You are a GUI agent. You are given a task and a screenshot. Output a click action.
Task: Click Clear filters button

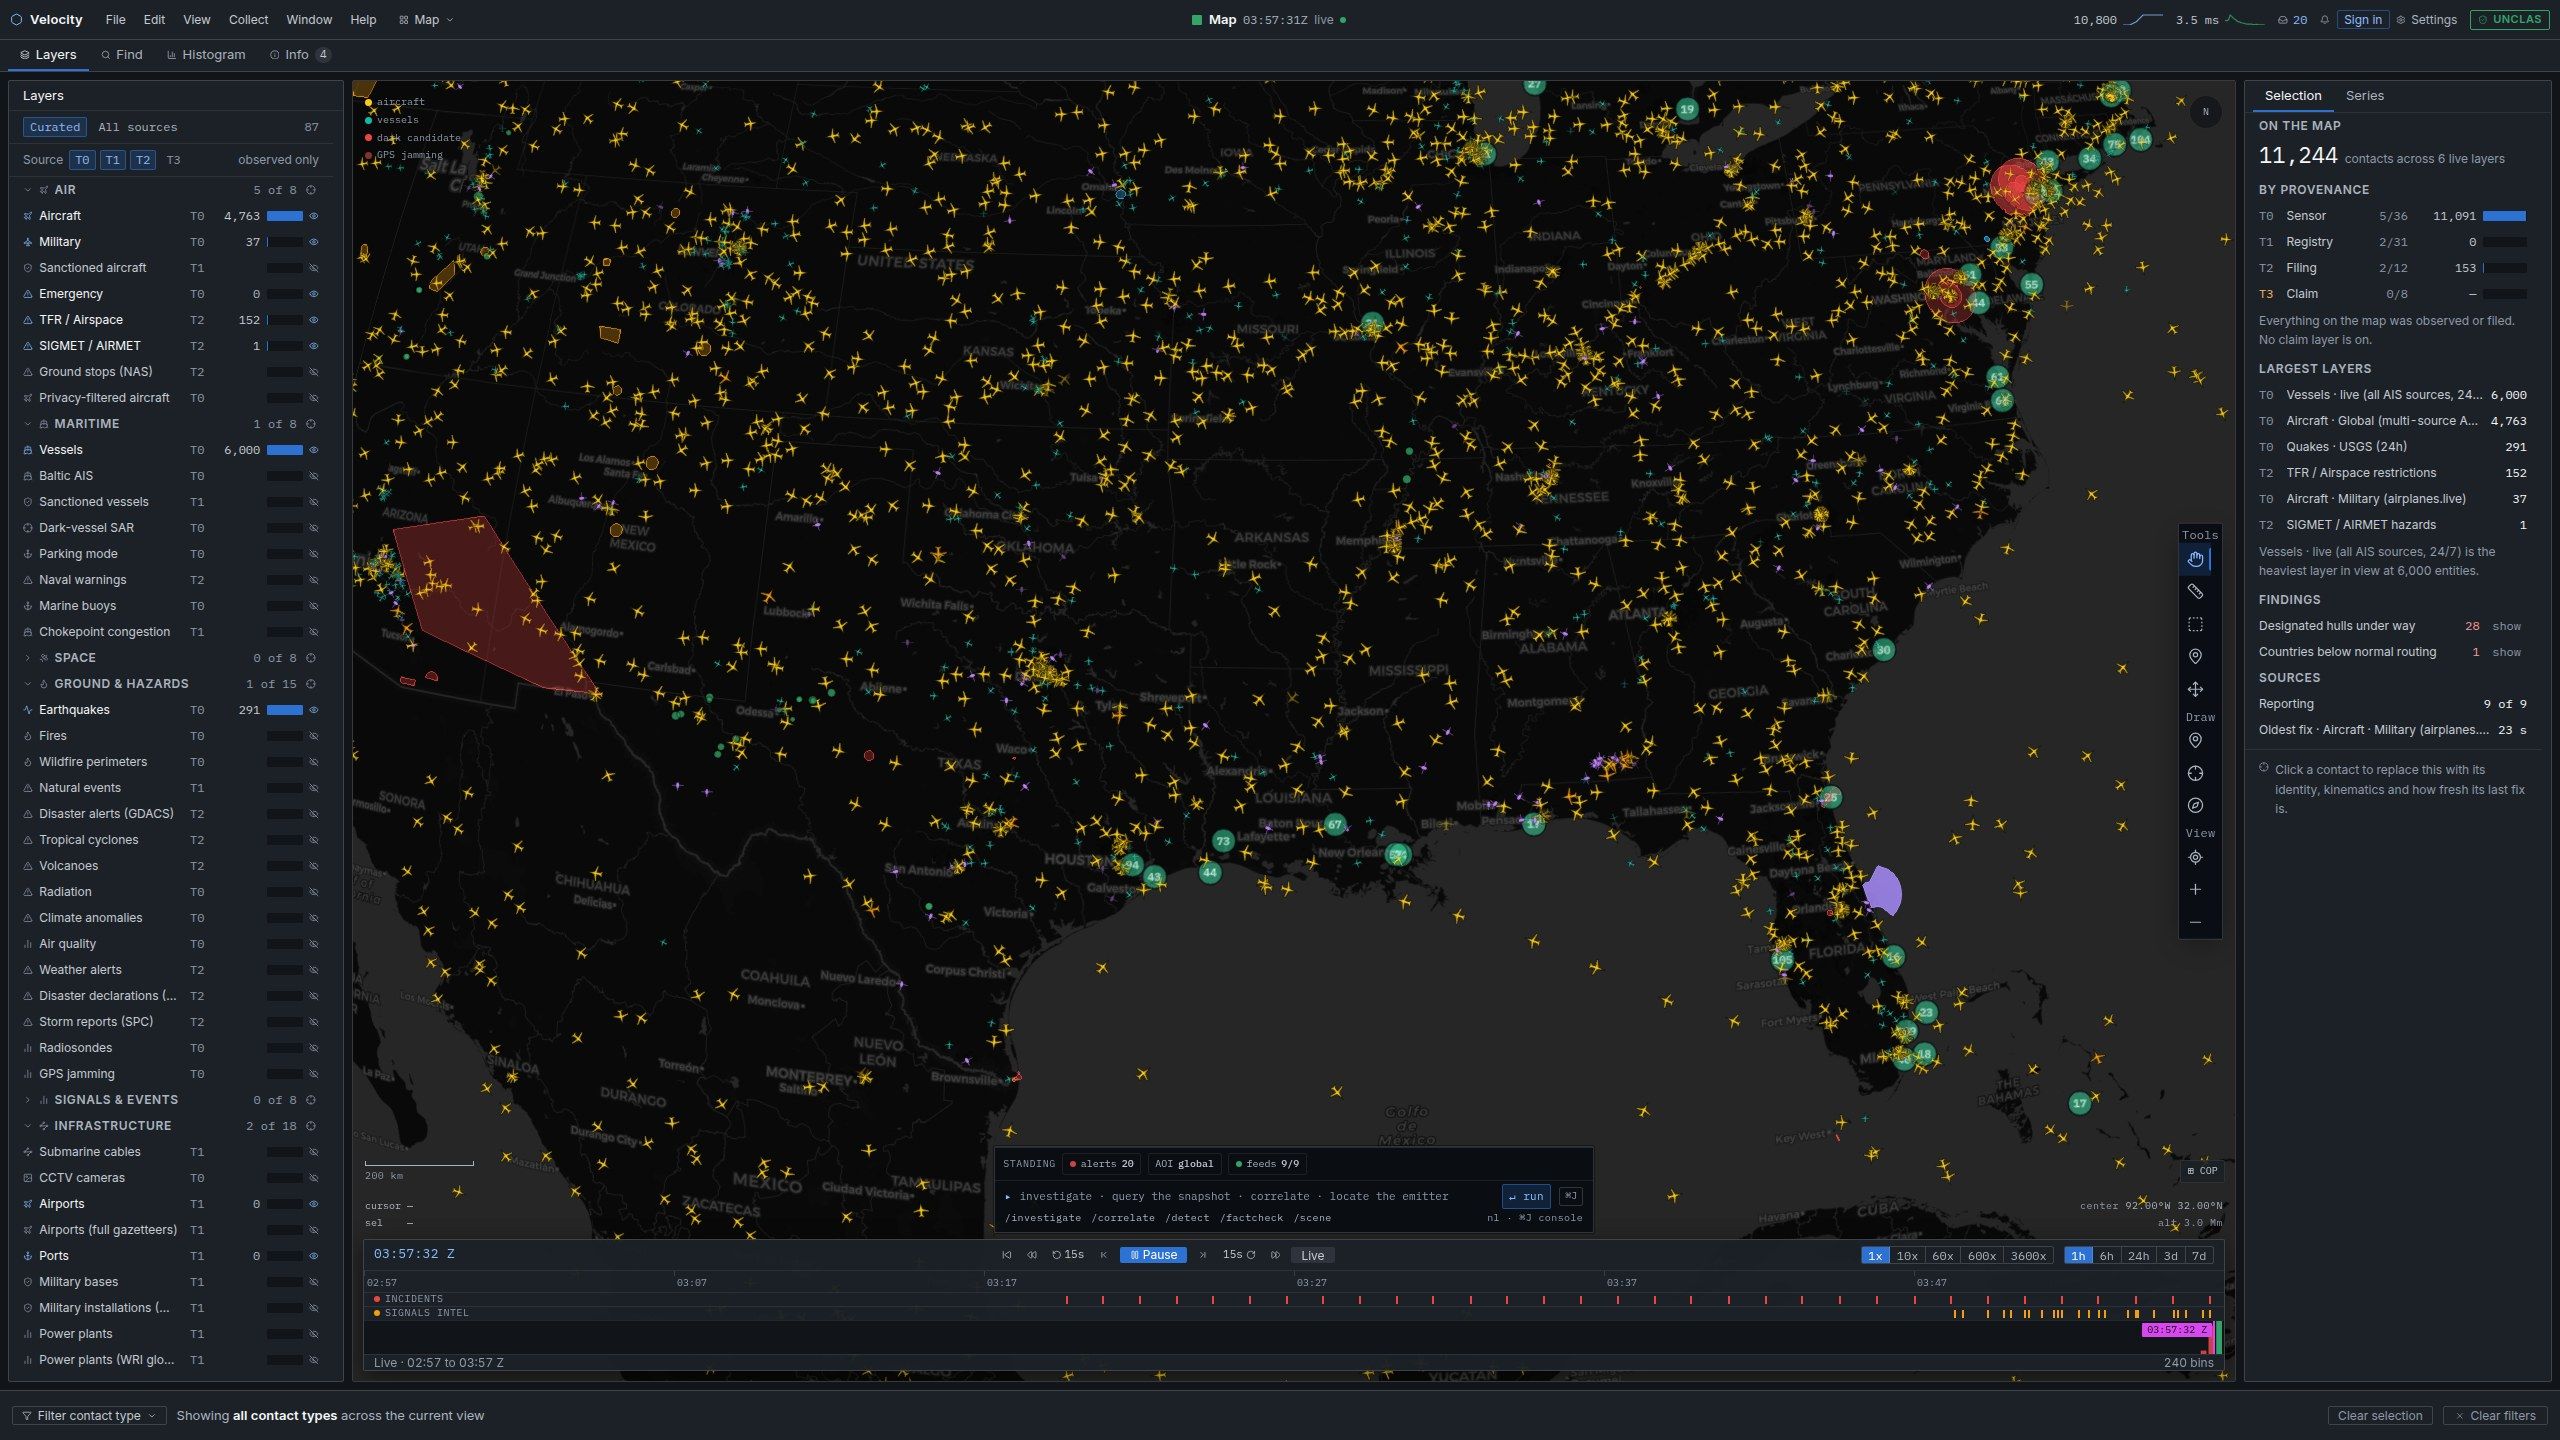(2495, 1416)
